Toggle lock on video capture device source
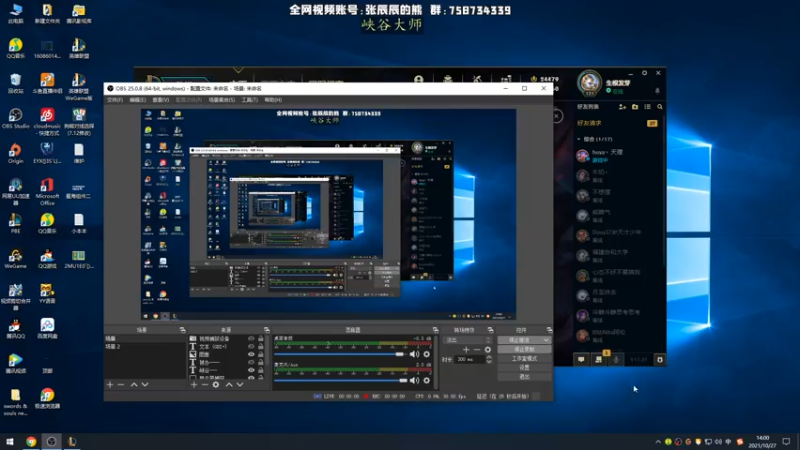The image size is (800, 450). coord(261,338)
